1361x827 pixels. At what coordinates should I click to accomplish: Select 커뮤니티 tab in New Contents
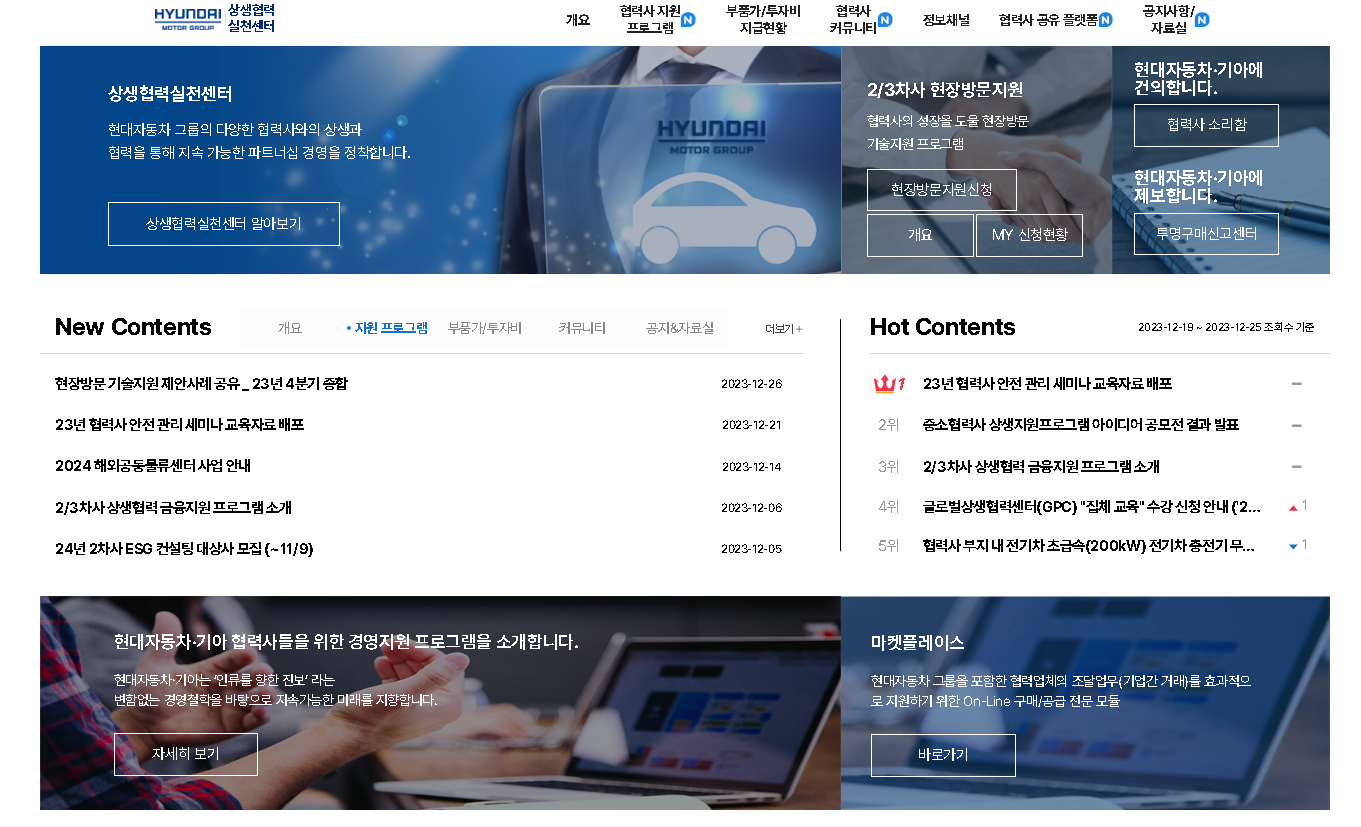click(x=581, y=328)
